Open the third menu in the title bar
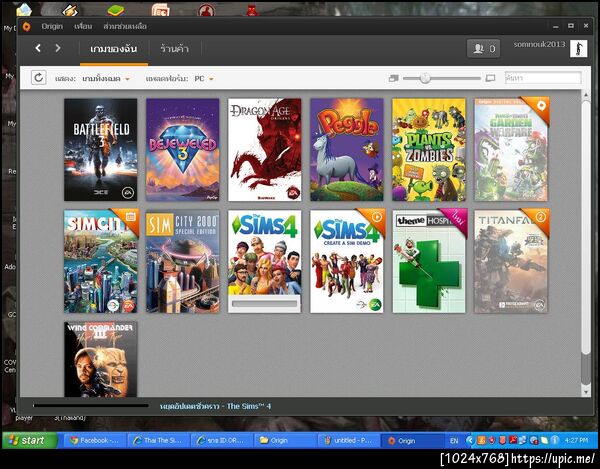Image resolution: width=600 pixels, height=469 pixels. (125, 26)
